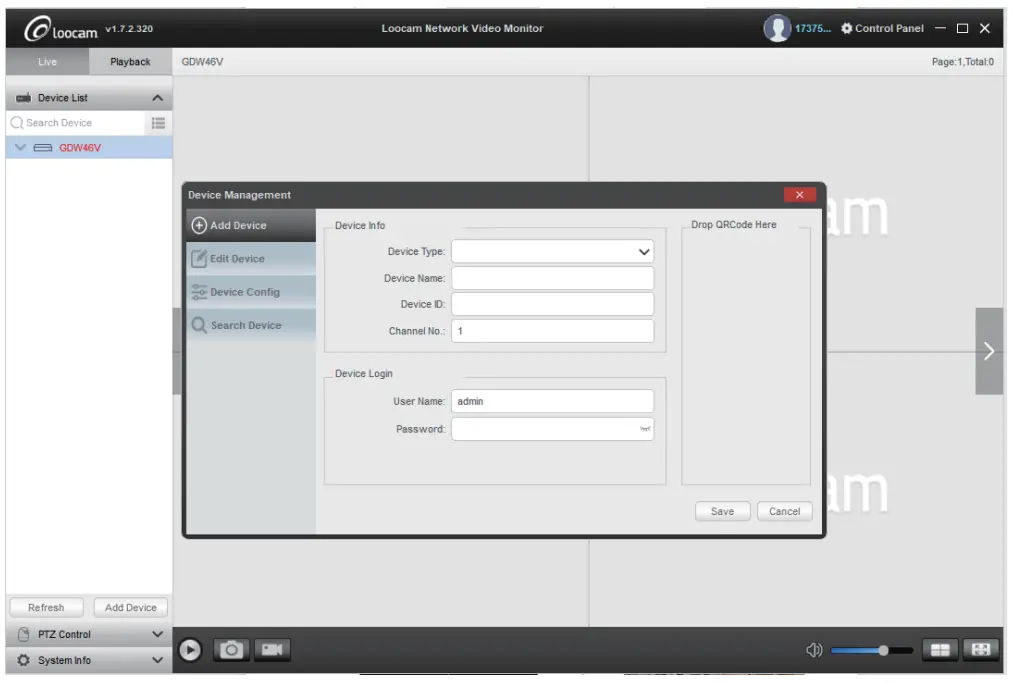Click the GDW46V header label
Viewport: 1014px width, 684px height.
202,62
